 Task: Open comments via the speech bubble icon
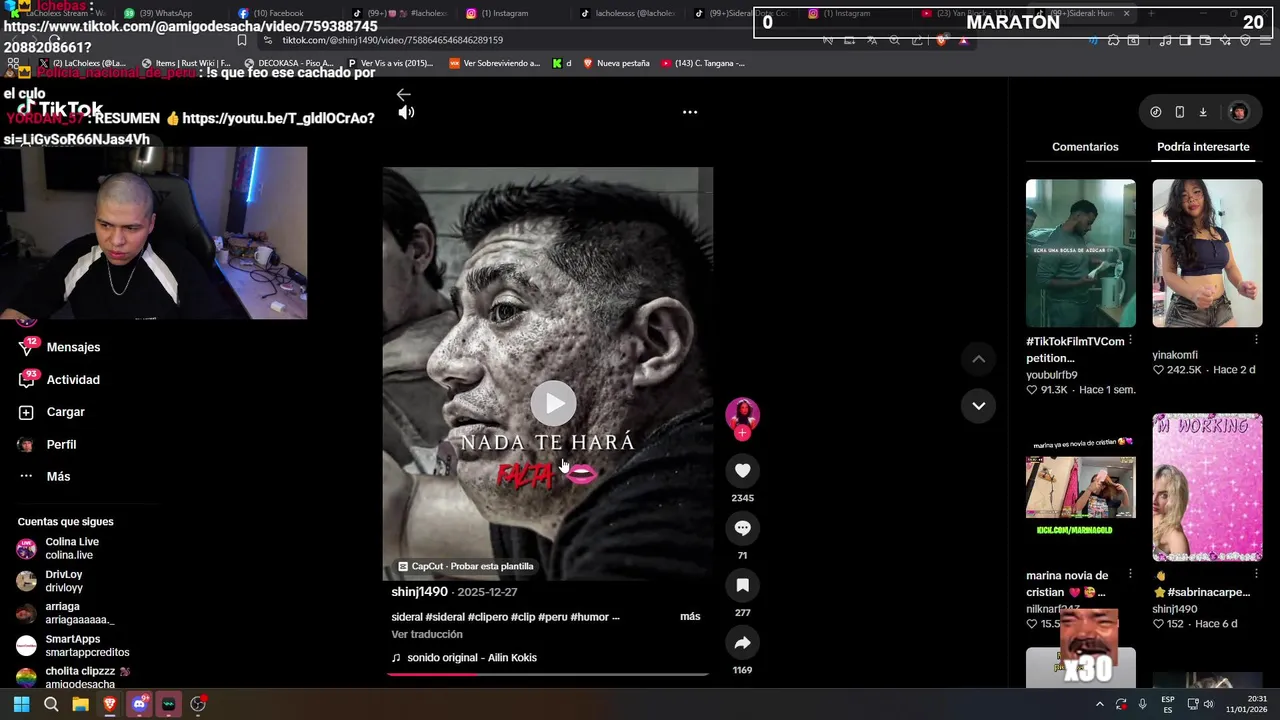(x=742, y=528)
